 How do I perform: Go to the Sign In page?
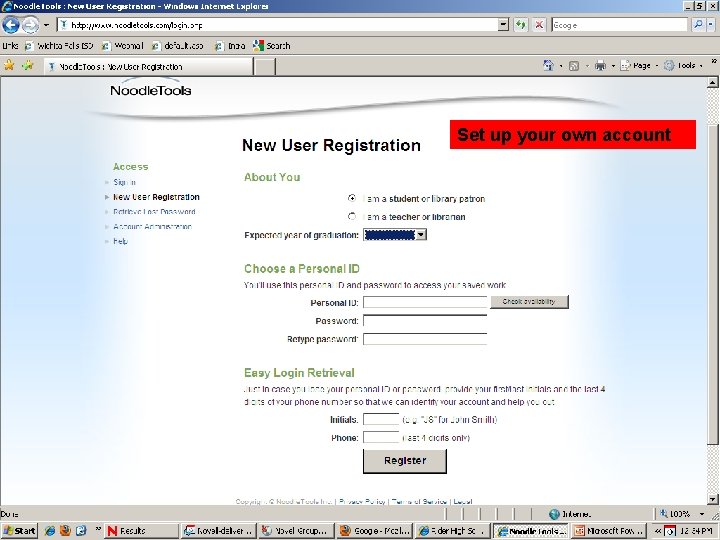(124, 182)
